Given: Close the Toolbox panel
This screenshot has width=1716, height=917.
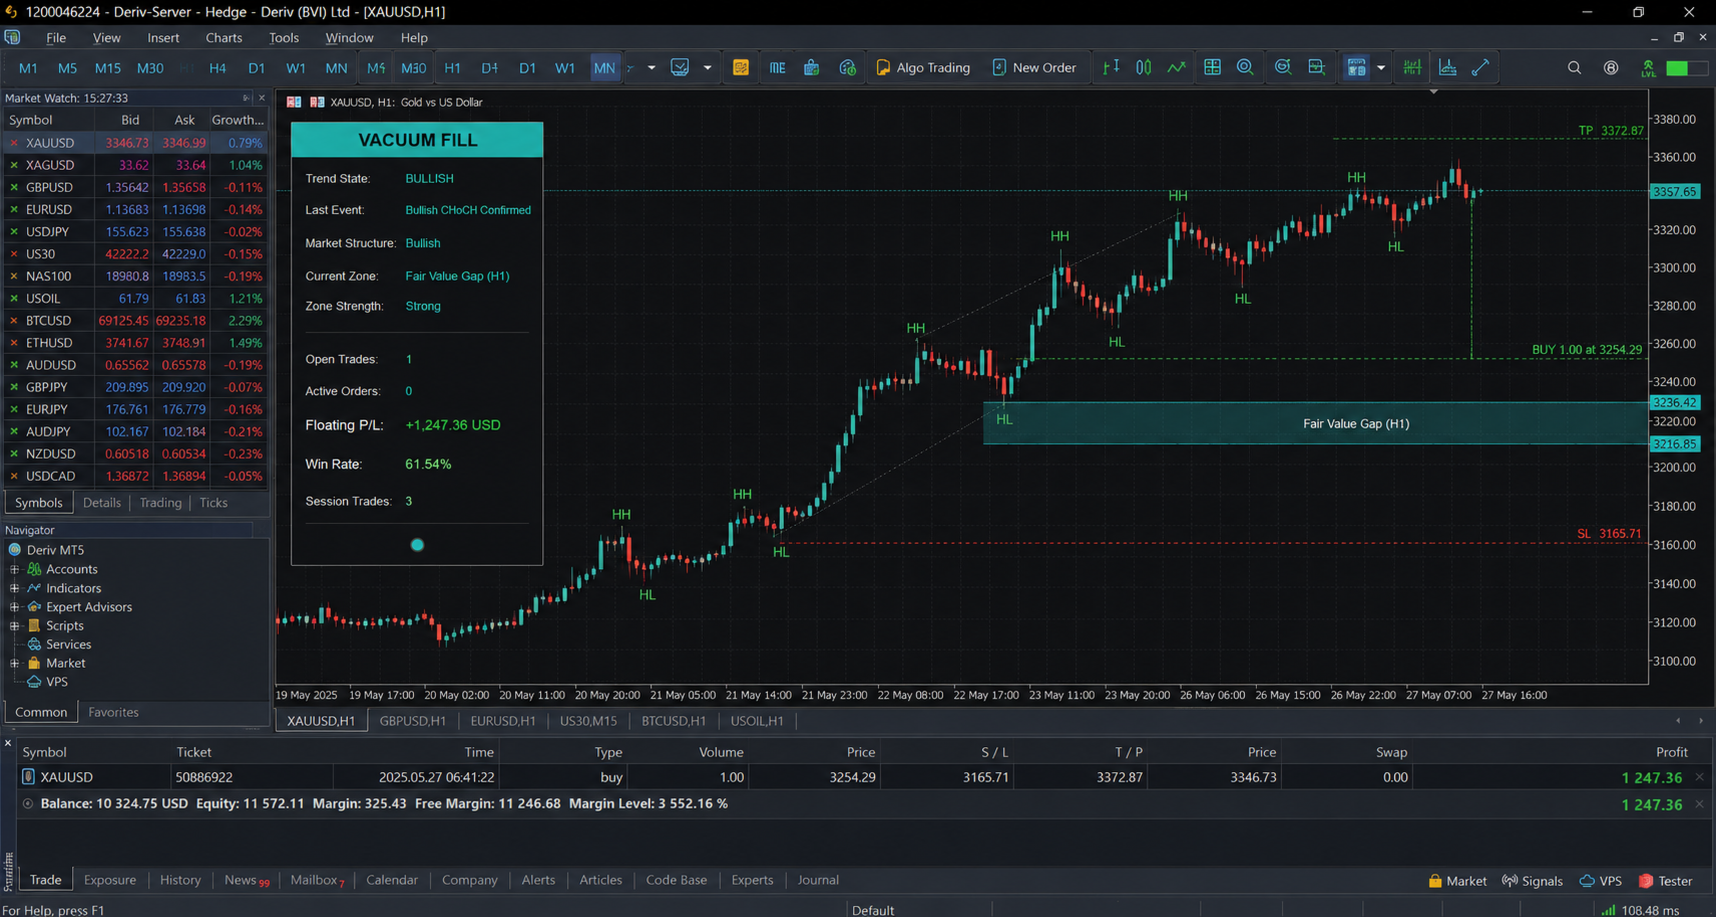Looking at the screenshot, I should click(8, 743).
